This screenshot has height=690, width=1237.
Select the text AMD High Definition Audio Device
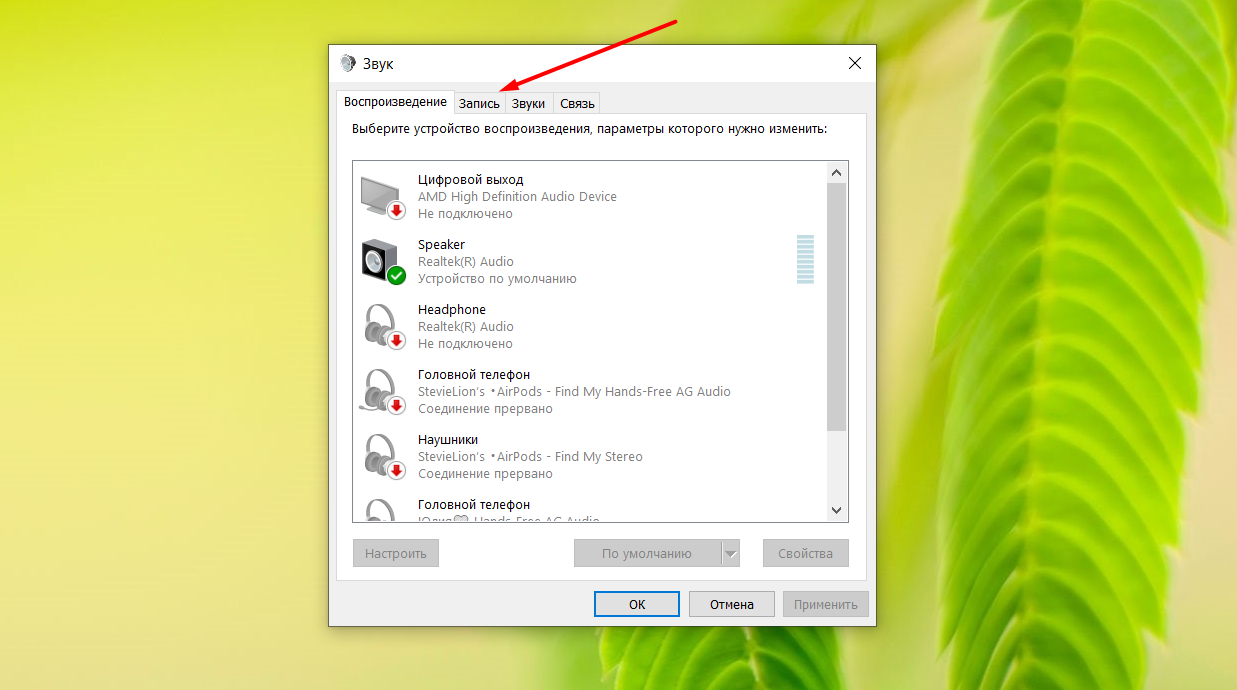517,197
